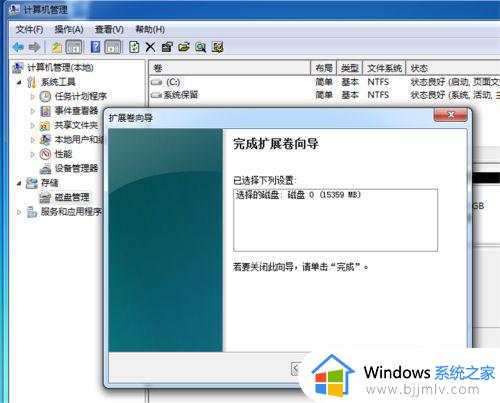Click the Up one level folder icon
The width and height of the screenshot is (500, 403).
[x=56, y=47]
